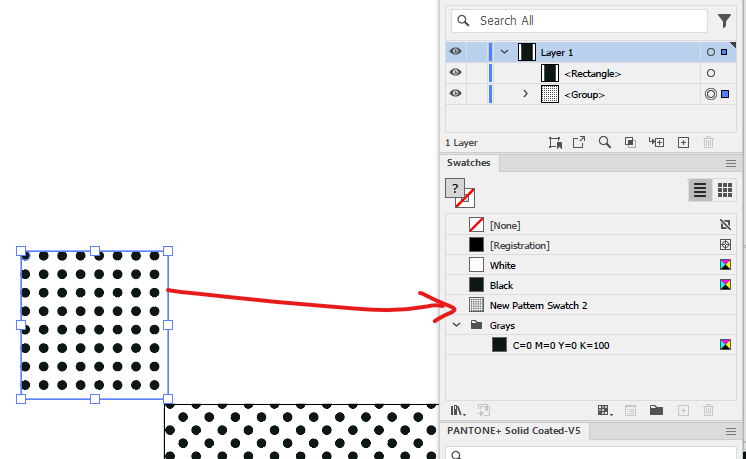Click the Fill box showing question mark
The width and height of the screenshot is (746, 459).
pos(455,188)
